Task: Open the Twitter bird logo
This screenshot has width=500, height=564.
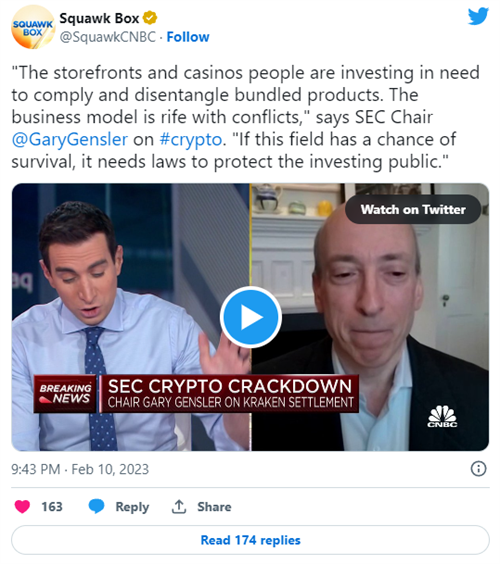Action: click(x=478, y=17)
